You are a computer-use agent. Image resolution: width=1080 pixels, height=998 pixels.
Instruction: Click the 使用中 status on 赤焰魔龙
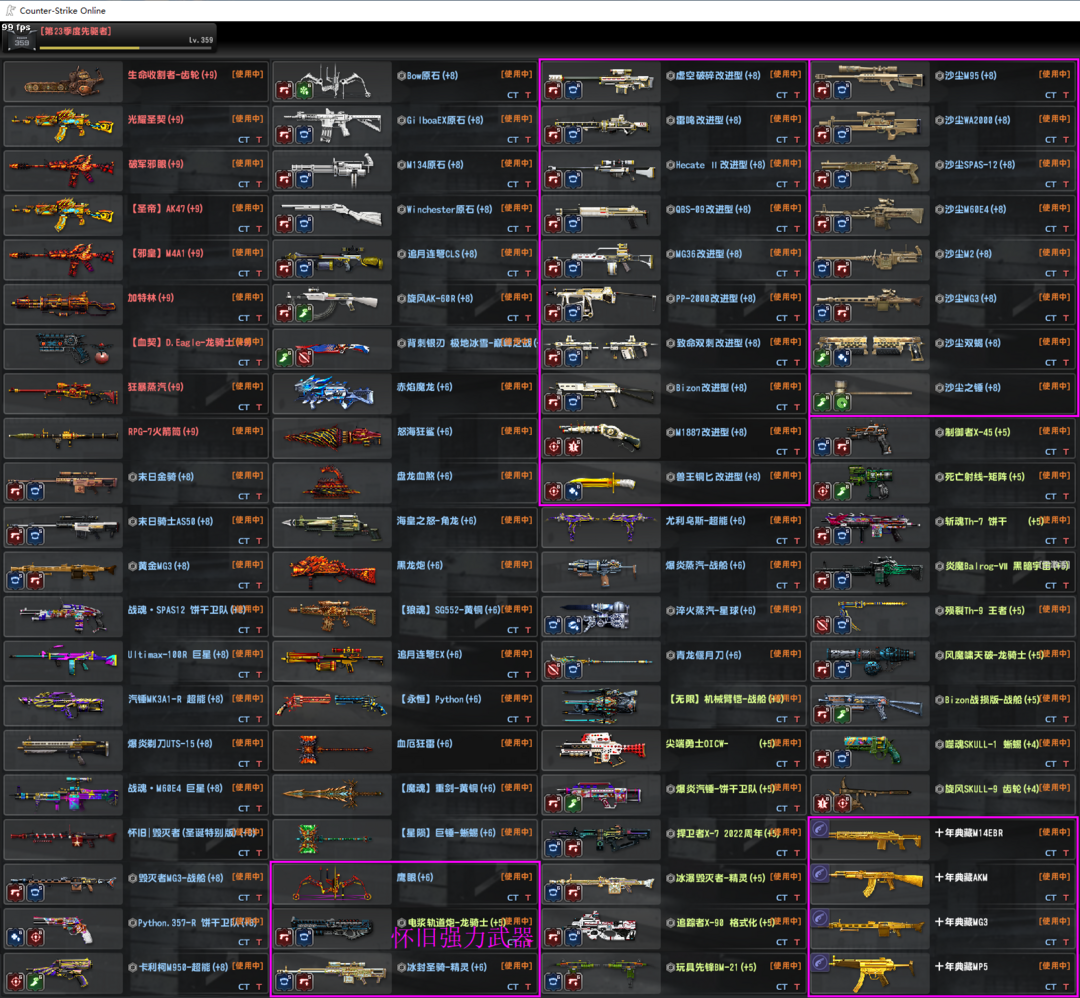[517, 386]
